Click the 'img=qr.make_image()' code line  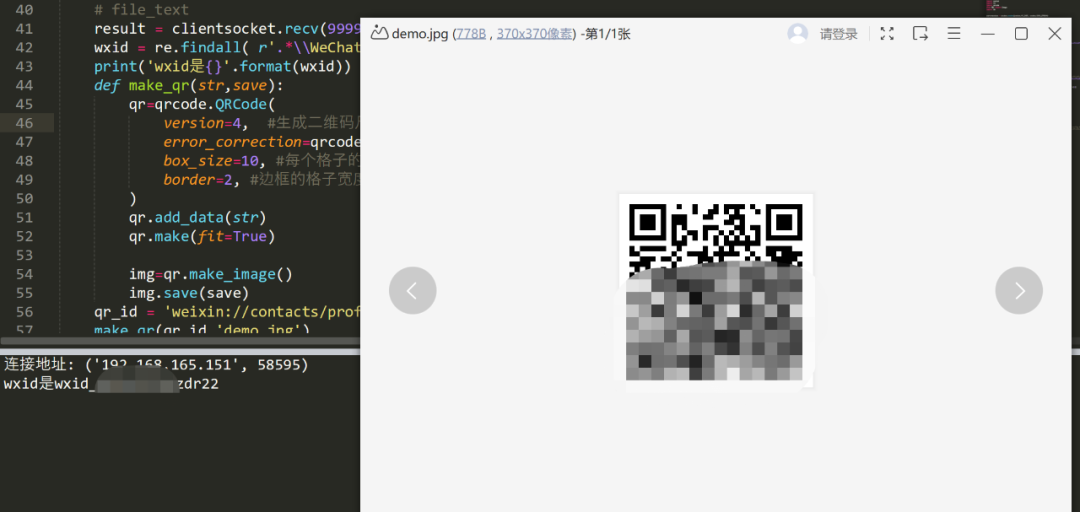point(210,274)
